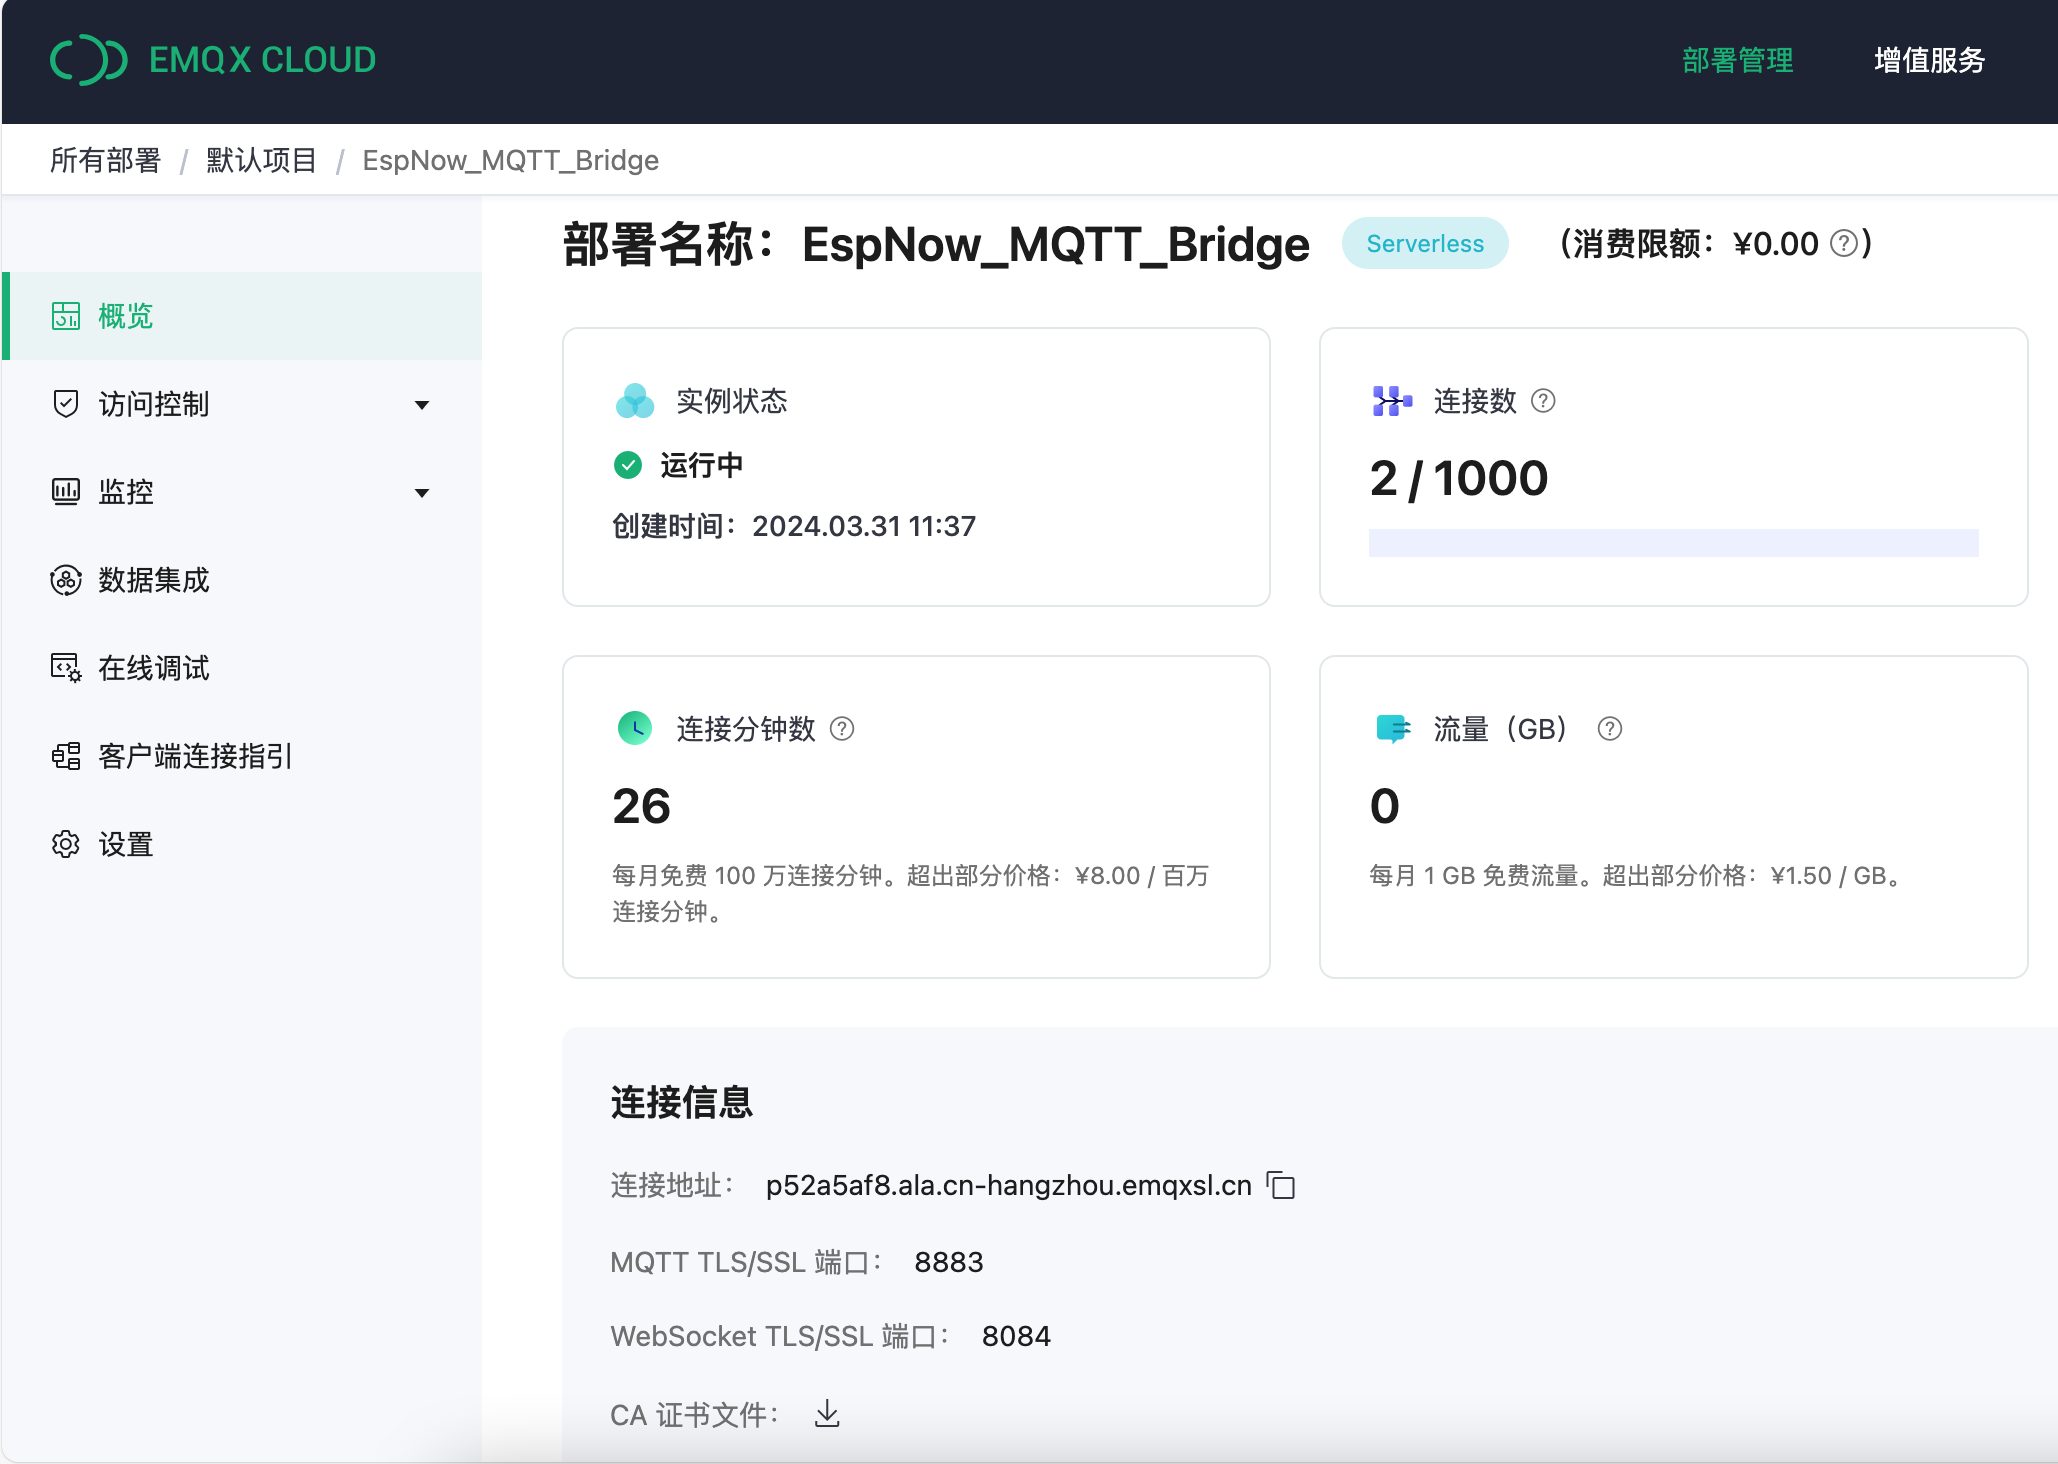Viewport: 2058px width, 1464px height.
Task: Click the 连接信息 heading
Action: click(x=682, y=1102)
